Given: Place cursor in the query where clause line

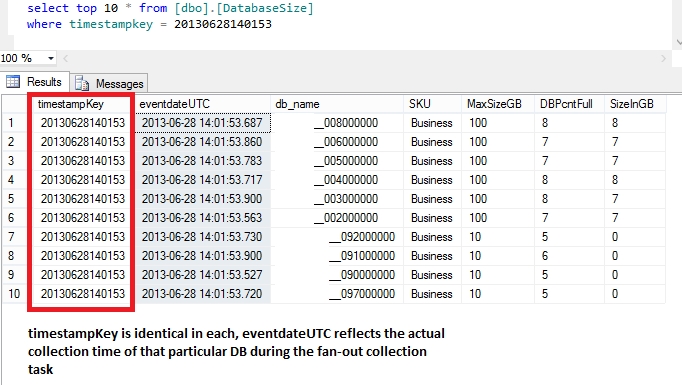Looking at the screenshot, I should point(149,24).
